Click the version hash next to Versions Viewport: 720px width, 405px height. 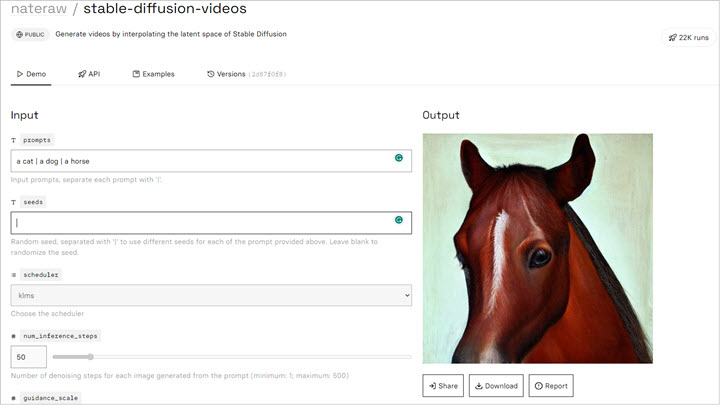(268, 74)
